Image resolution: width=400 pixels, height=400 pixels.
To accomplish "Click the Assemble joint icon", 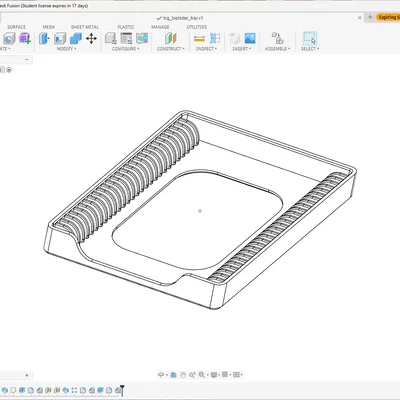I will 277,39.
